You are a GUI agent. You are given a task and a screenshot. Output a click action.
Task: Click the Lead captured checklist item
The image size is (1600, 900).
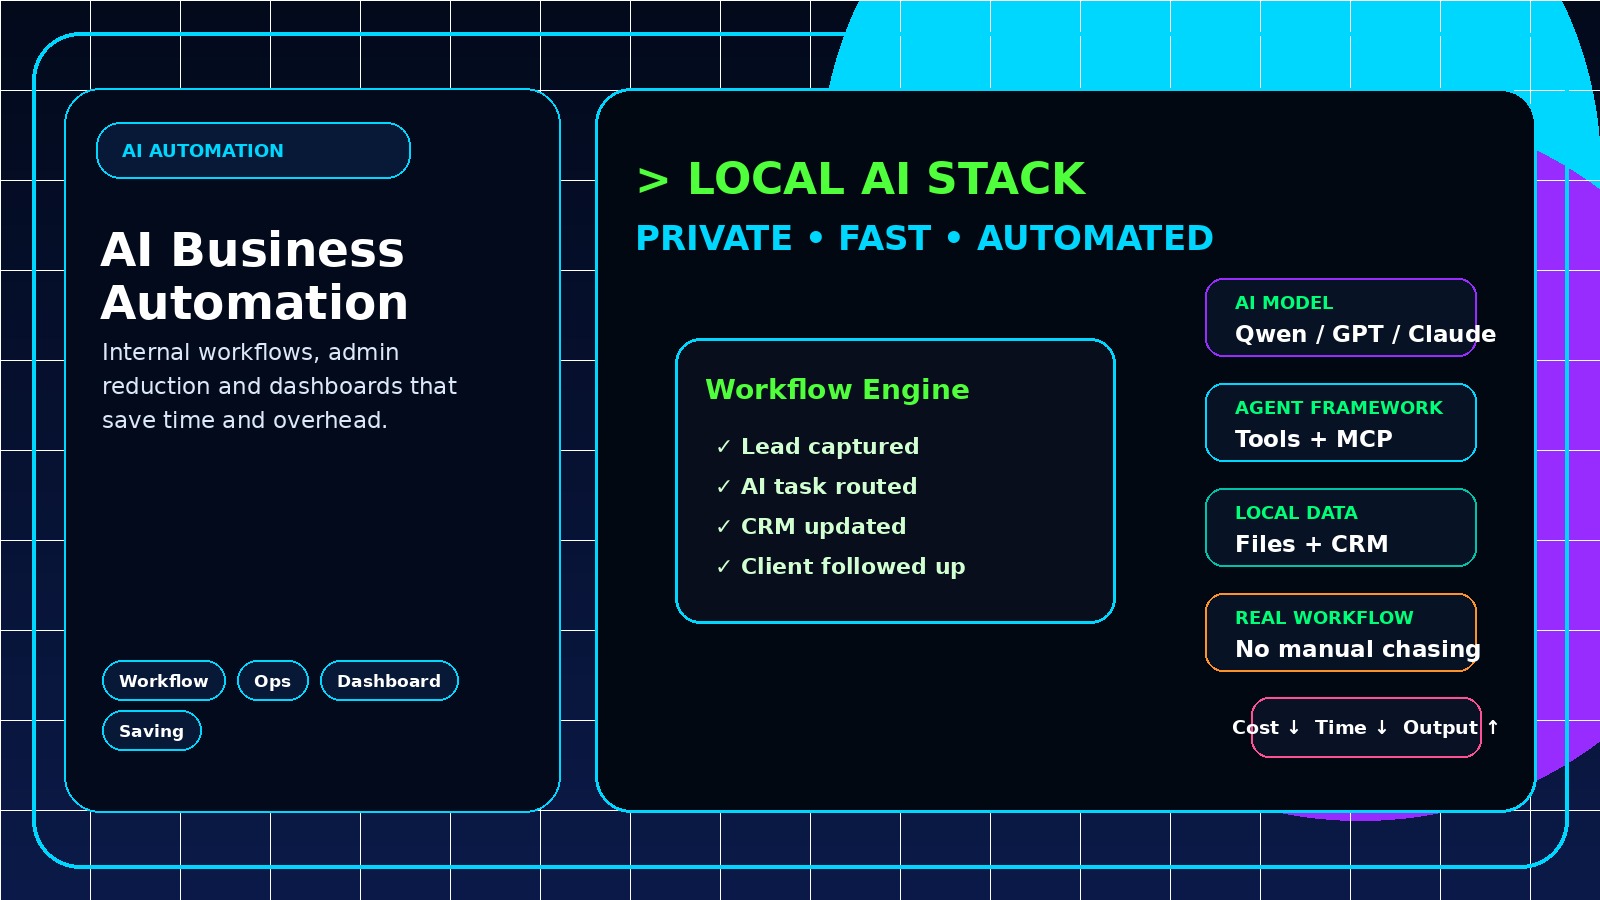click(818, 446)
